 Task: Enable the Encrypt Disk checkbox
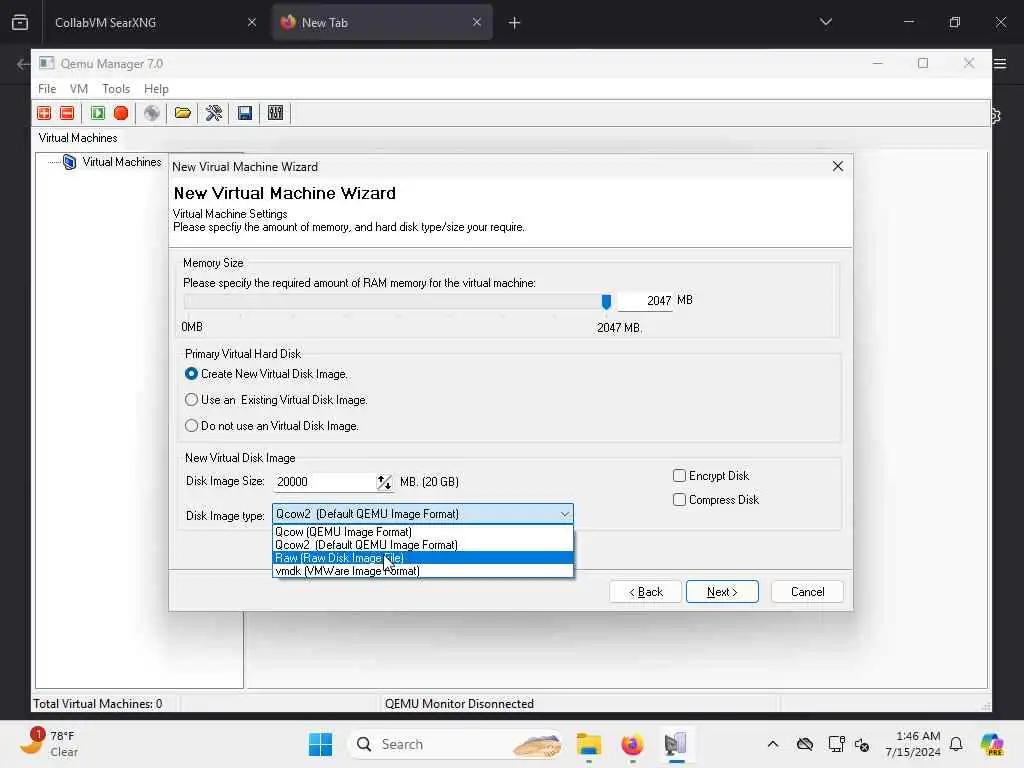(679, 475)
